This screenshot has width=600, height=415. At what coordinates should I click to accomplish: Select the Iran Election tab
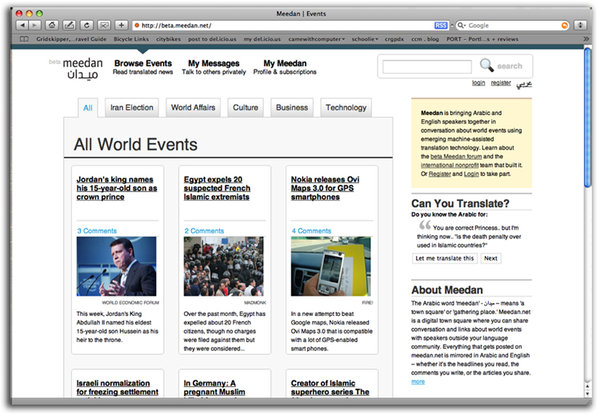pyautogui.click(x=132, y=107)
